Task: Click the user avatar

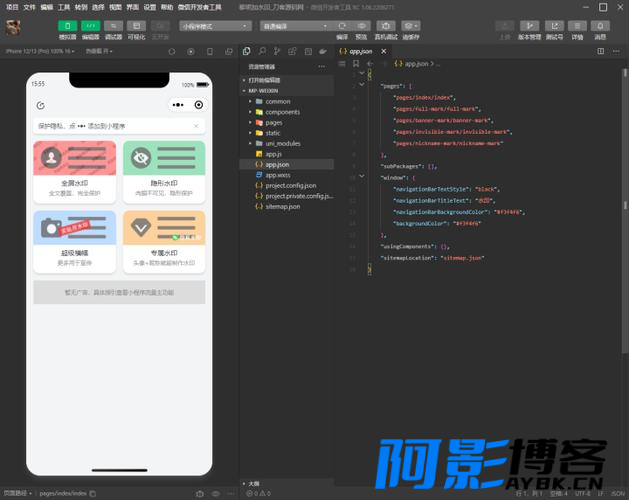Action: click(13, 28)
